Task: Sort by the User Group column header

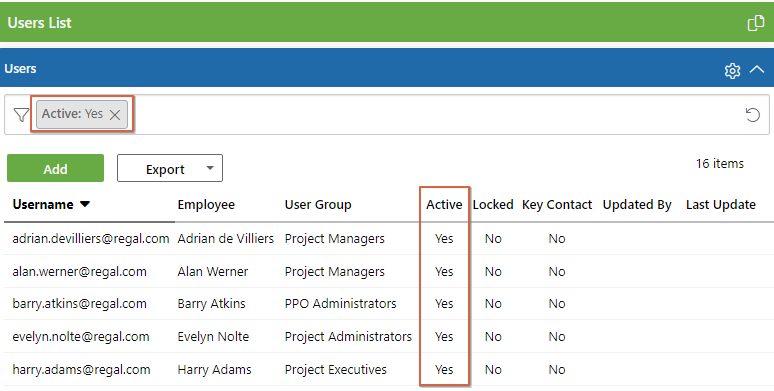Action: [318, 204]
